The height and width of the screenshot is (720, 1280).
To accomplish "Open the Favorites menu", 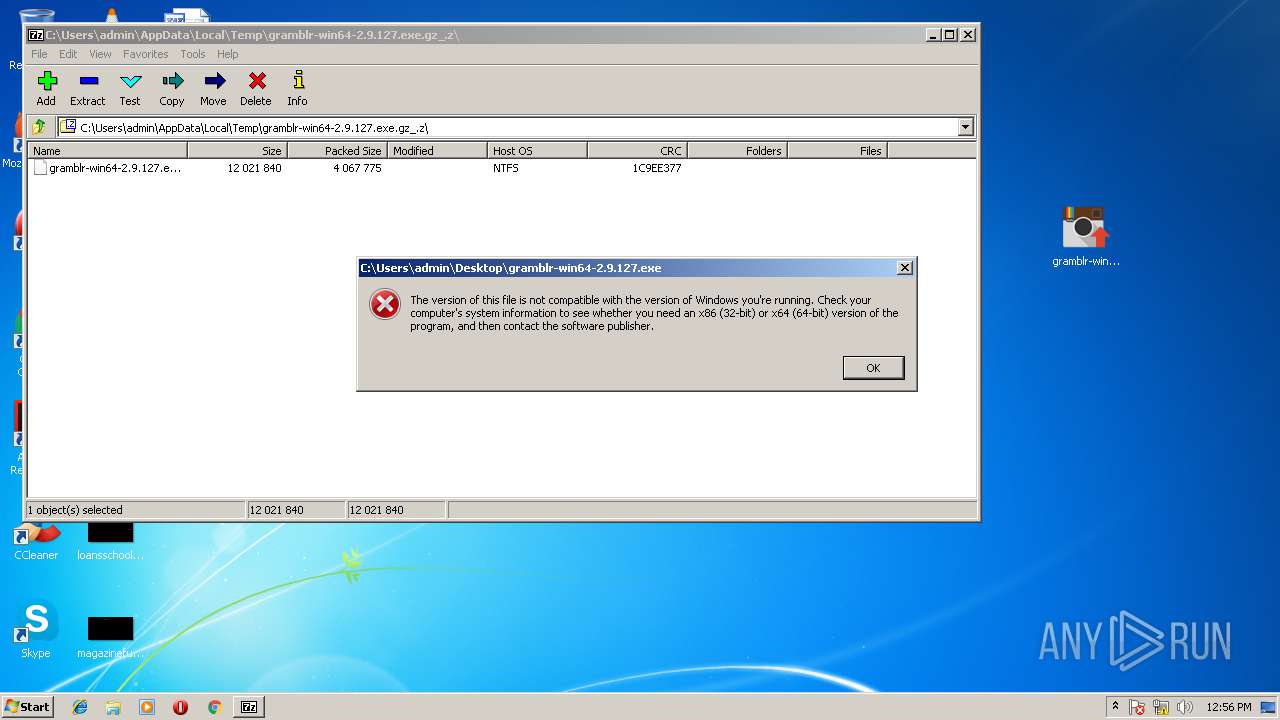I will 146,54.
